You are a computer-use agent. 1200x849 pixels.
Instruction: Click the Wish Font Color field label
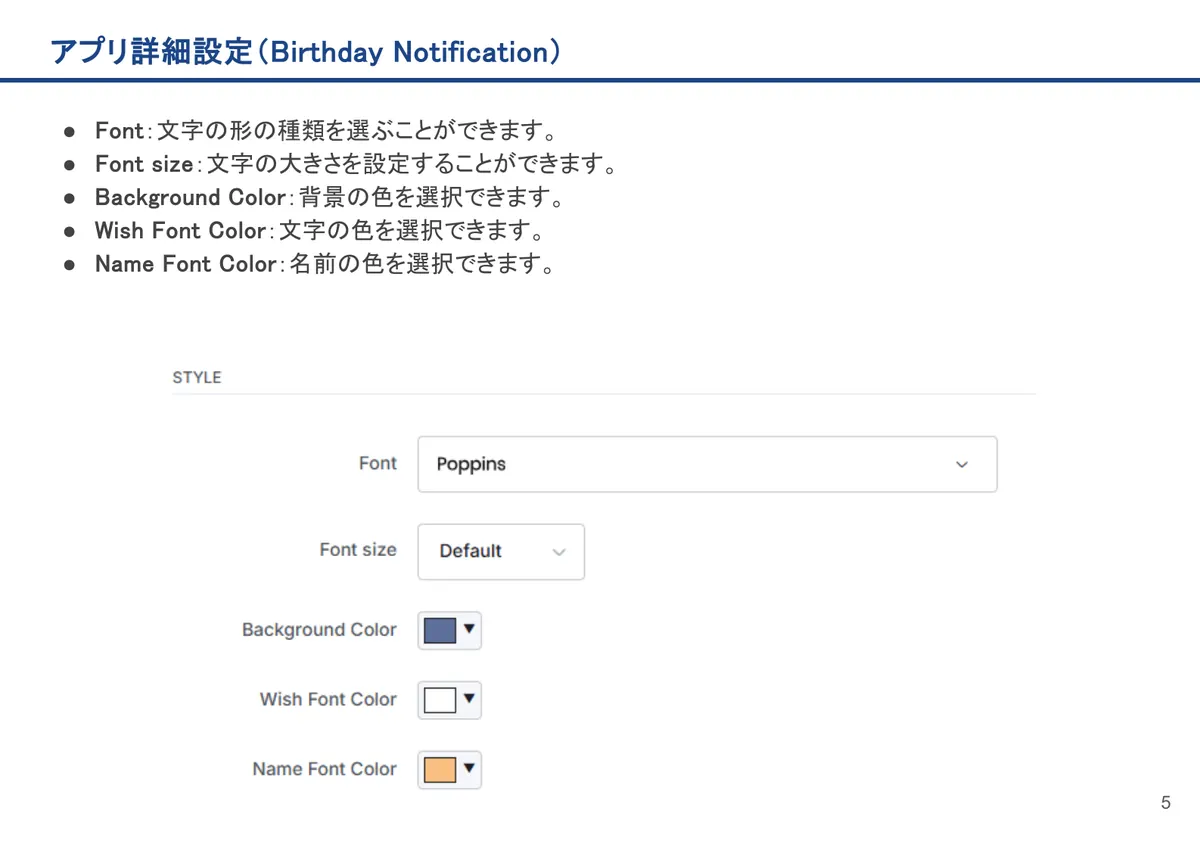[328, 700]
